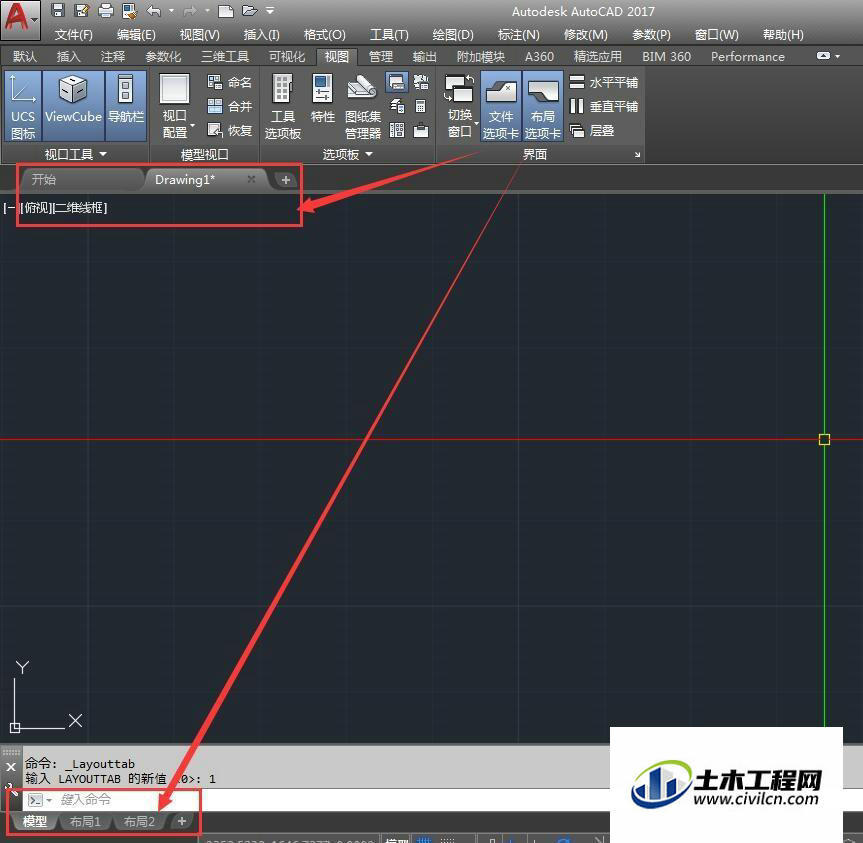Click the Open folder icon
This screenshot has width=863, height=843.
coord(249,10)
